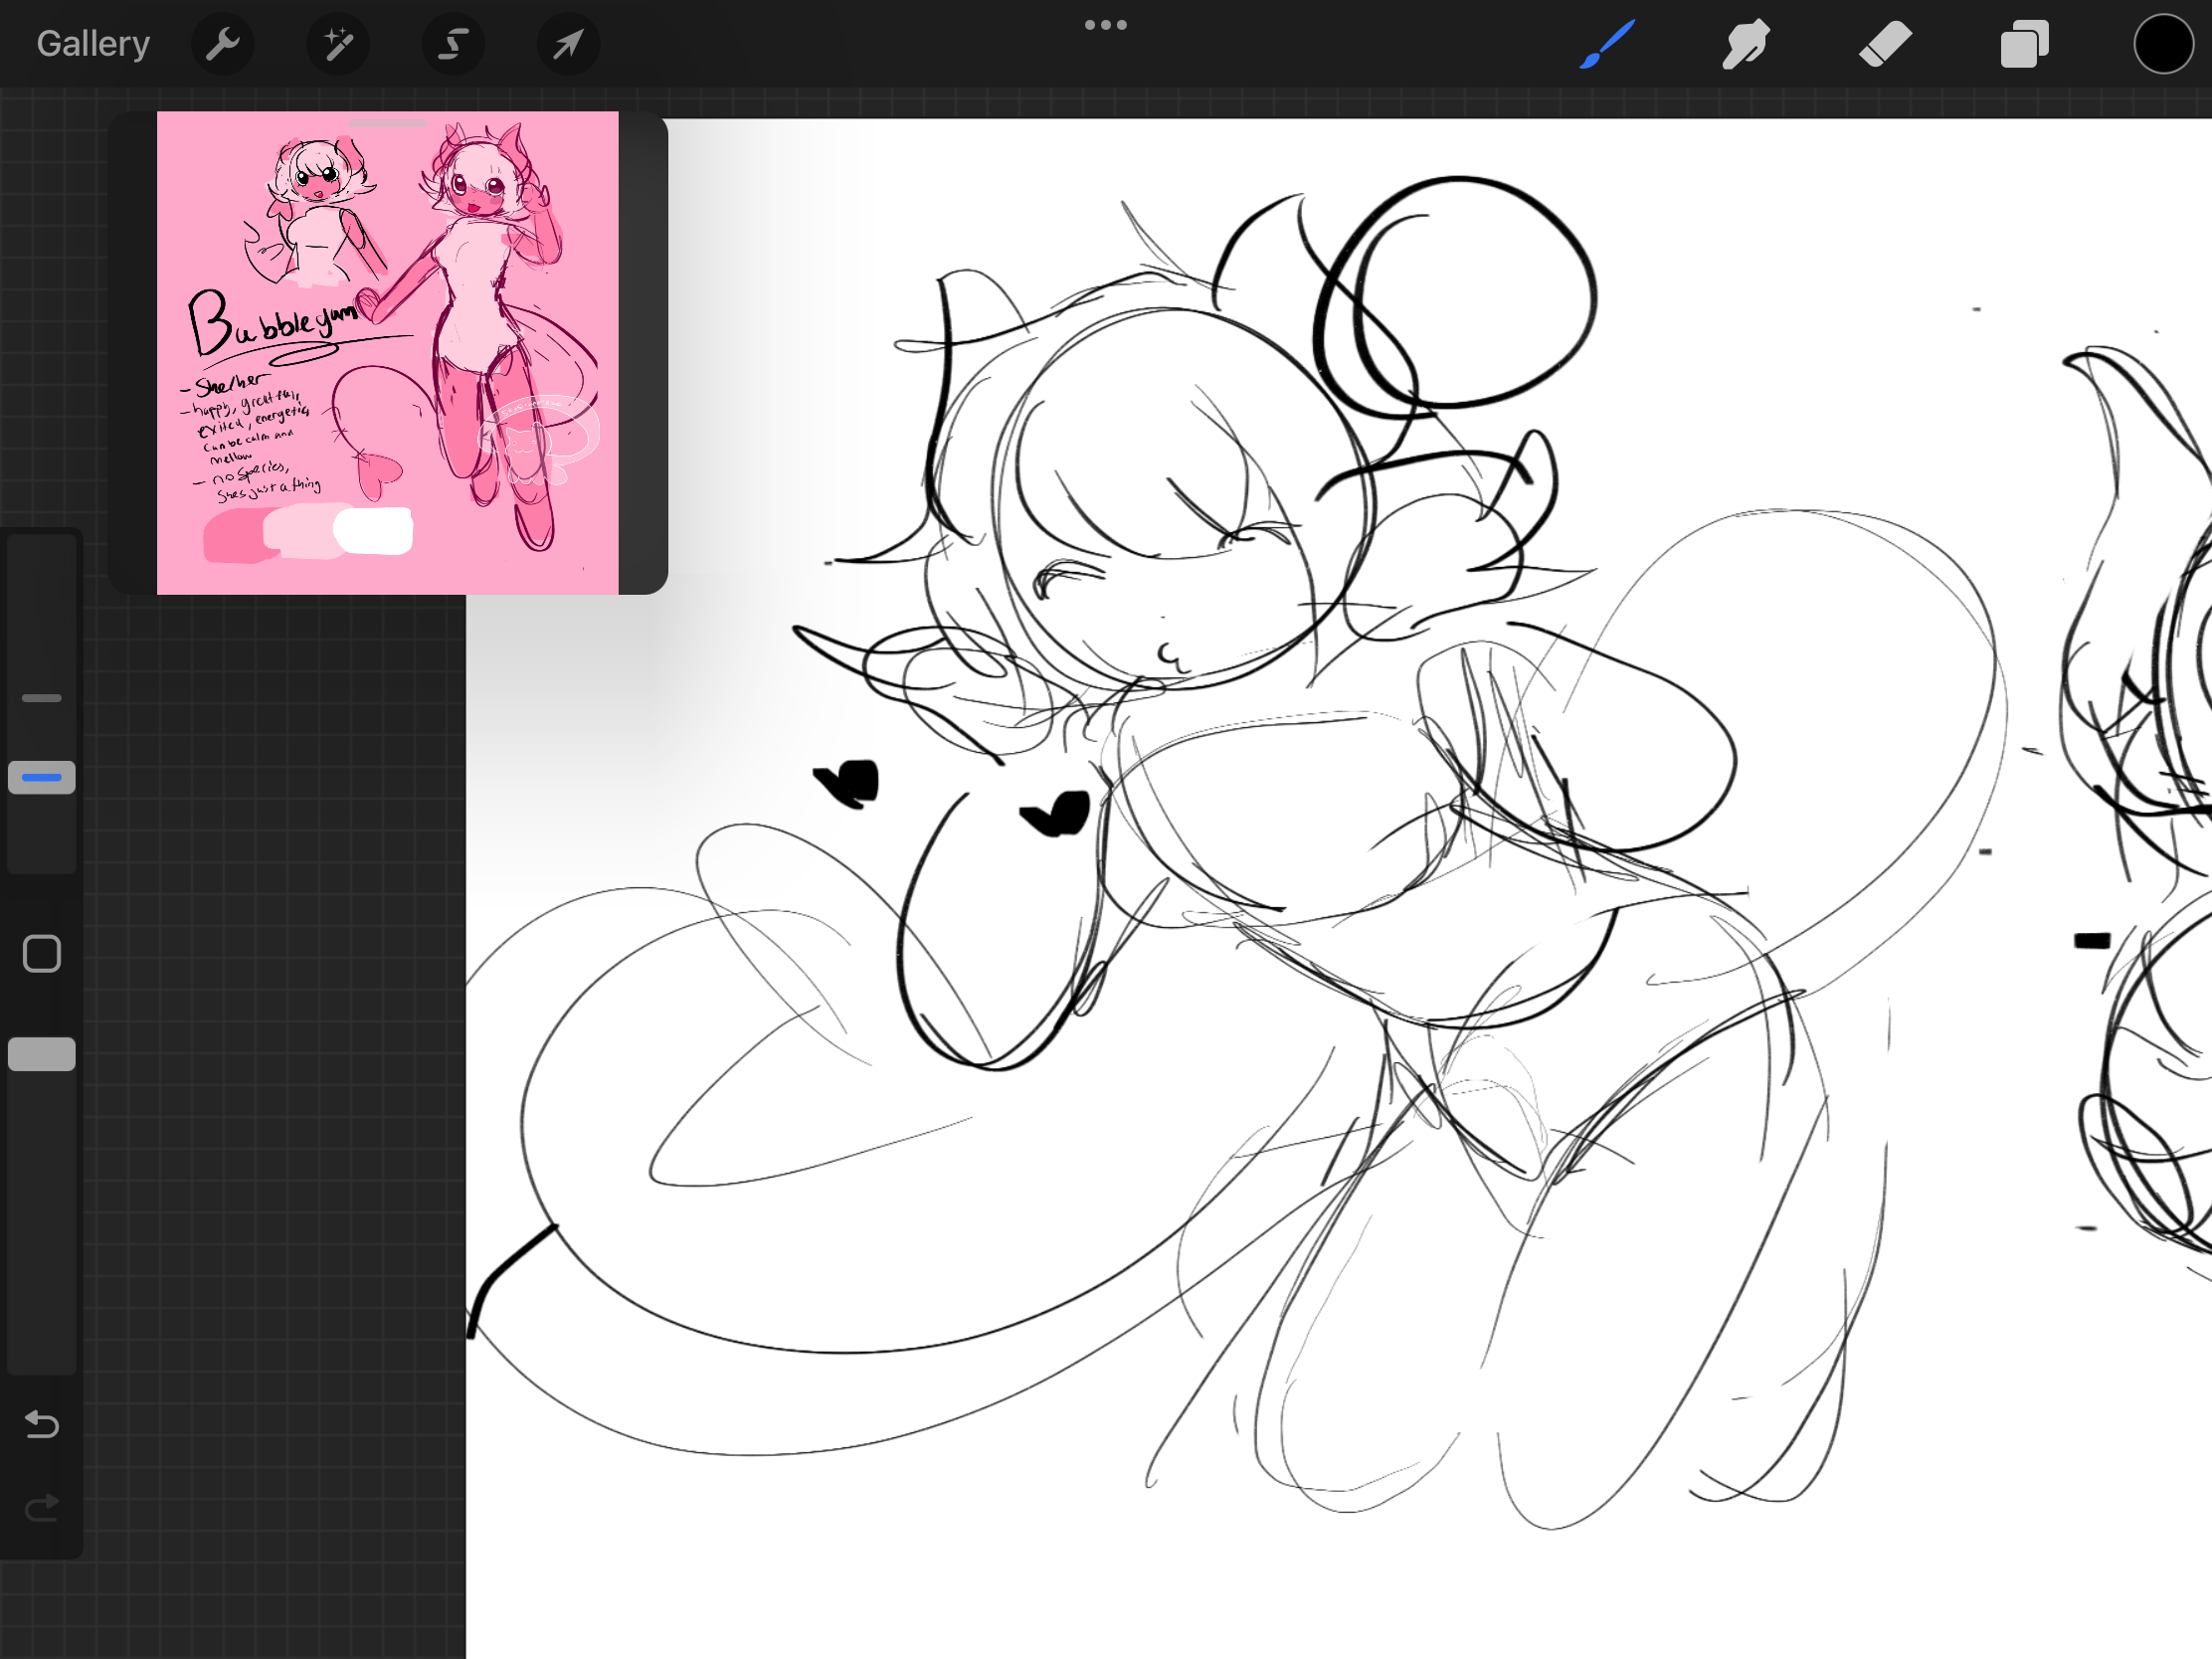Click the brush opacity slider handle

pos(42,1054)
